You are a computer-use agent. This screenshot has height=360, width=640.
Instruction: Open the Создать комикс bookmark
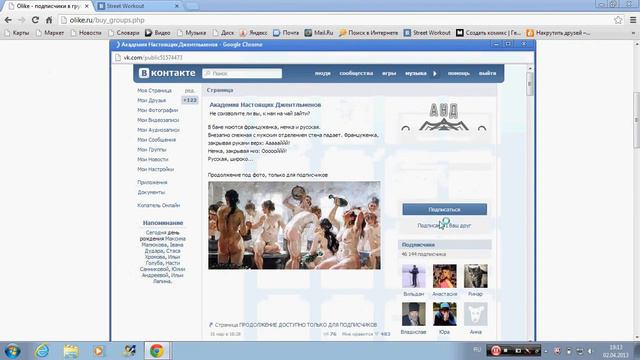click(x=489, y=33)
